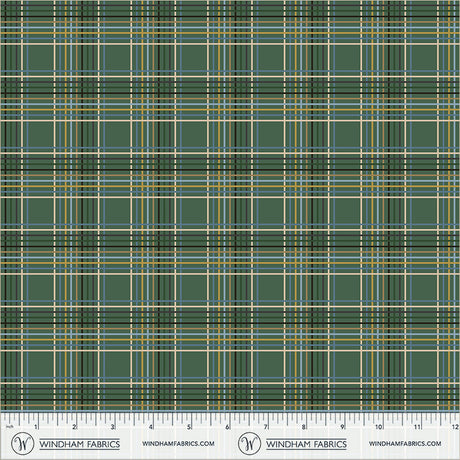The width and height of the screenshot is (460, 460).
Task: Select the WINDHAM FABRICS wordmark below ruler mark 8
Action: (306, 444)
